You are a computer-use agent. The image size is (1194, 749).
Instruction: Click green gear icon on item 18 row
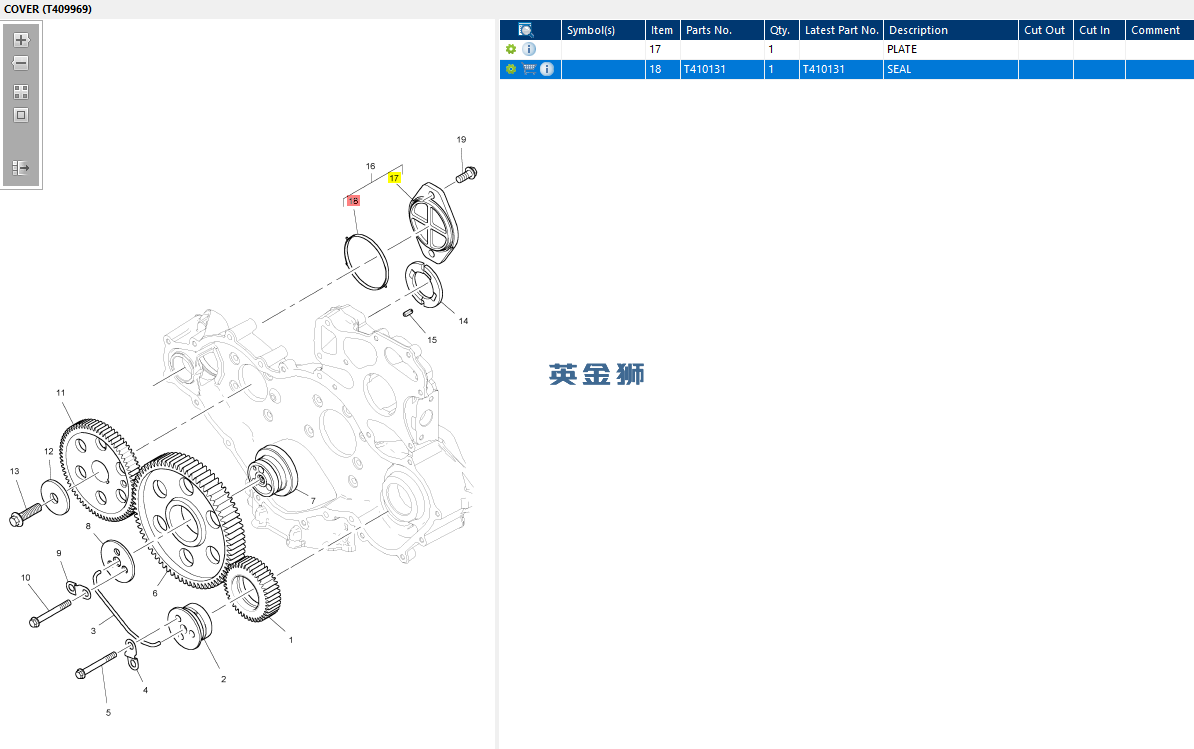pyautogui.click(x=511, y=69)
